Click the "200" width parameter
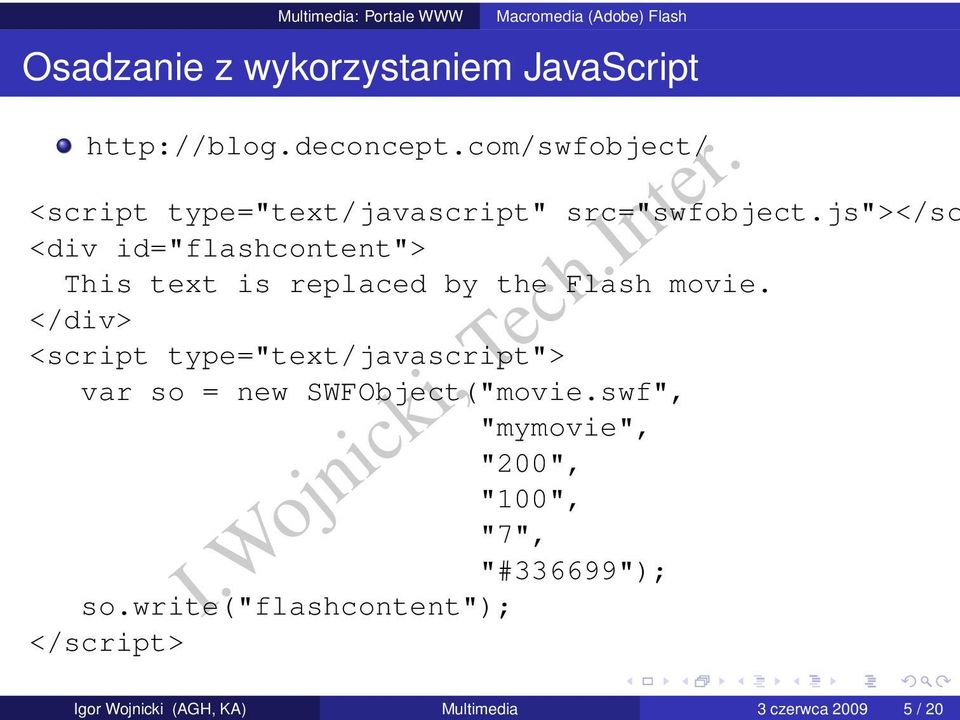Screen dimensions: 960x720 point(530,464)
